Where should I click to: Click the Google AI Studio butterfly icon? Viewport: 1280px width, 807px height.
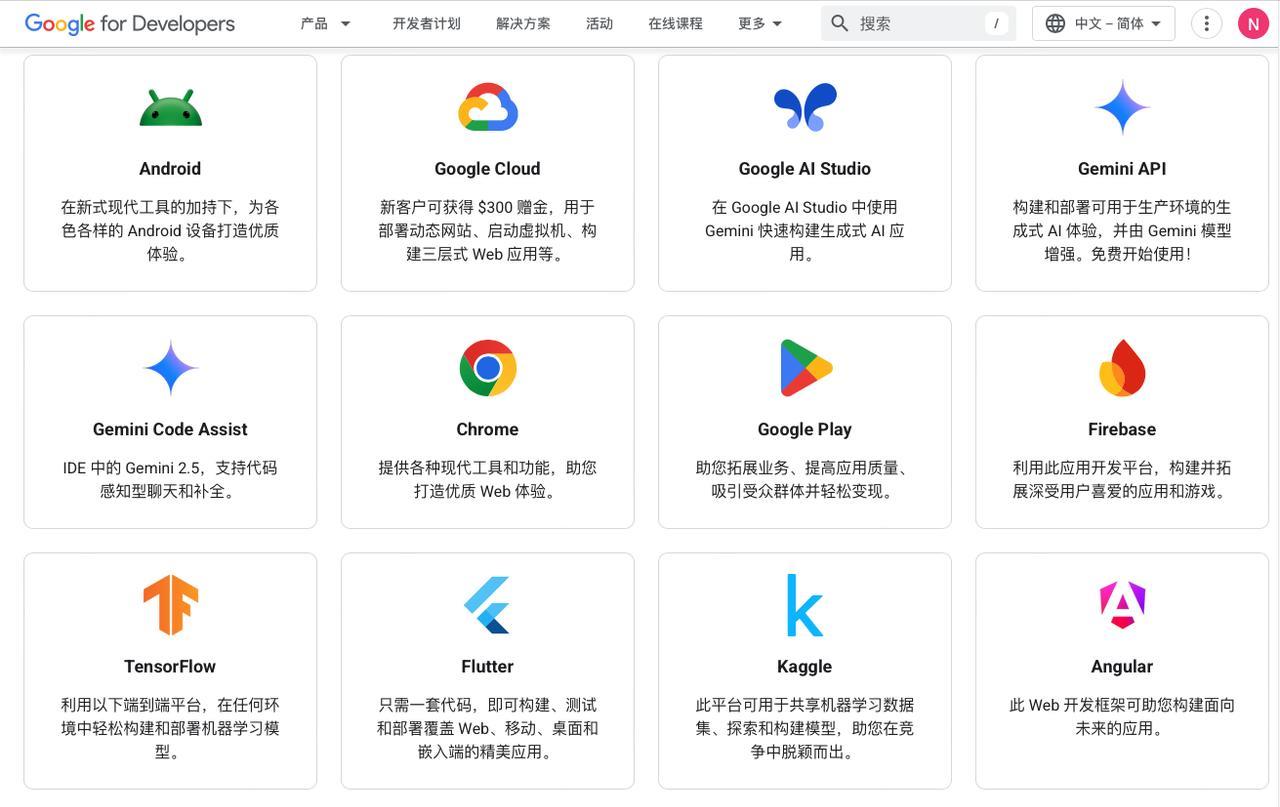(805, 107)
